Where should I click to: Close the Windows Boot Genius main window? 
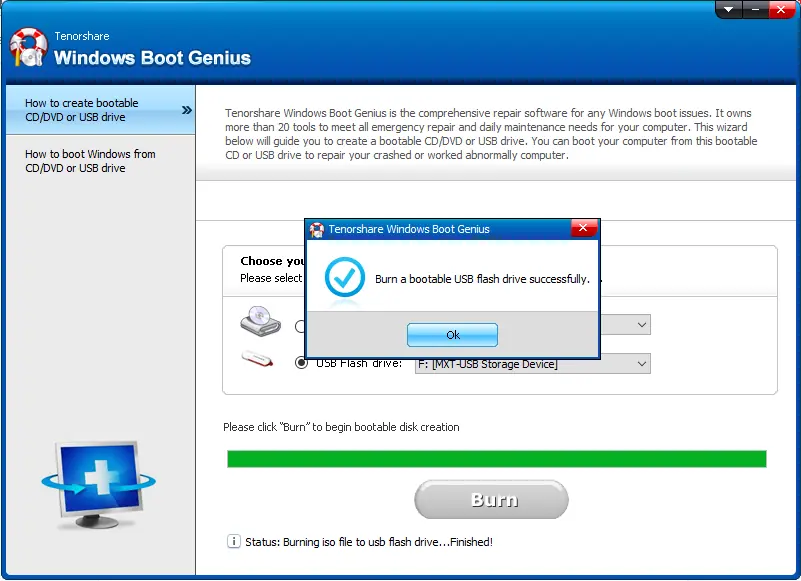(782, 9)
